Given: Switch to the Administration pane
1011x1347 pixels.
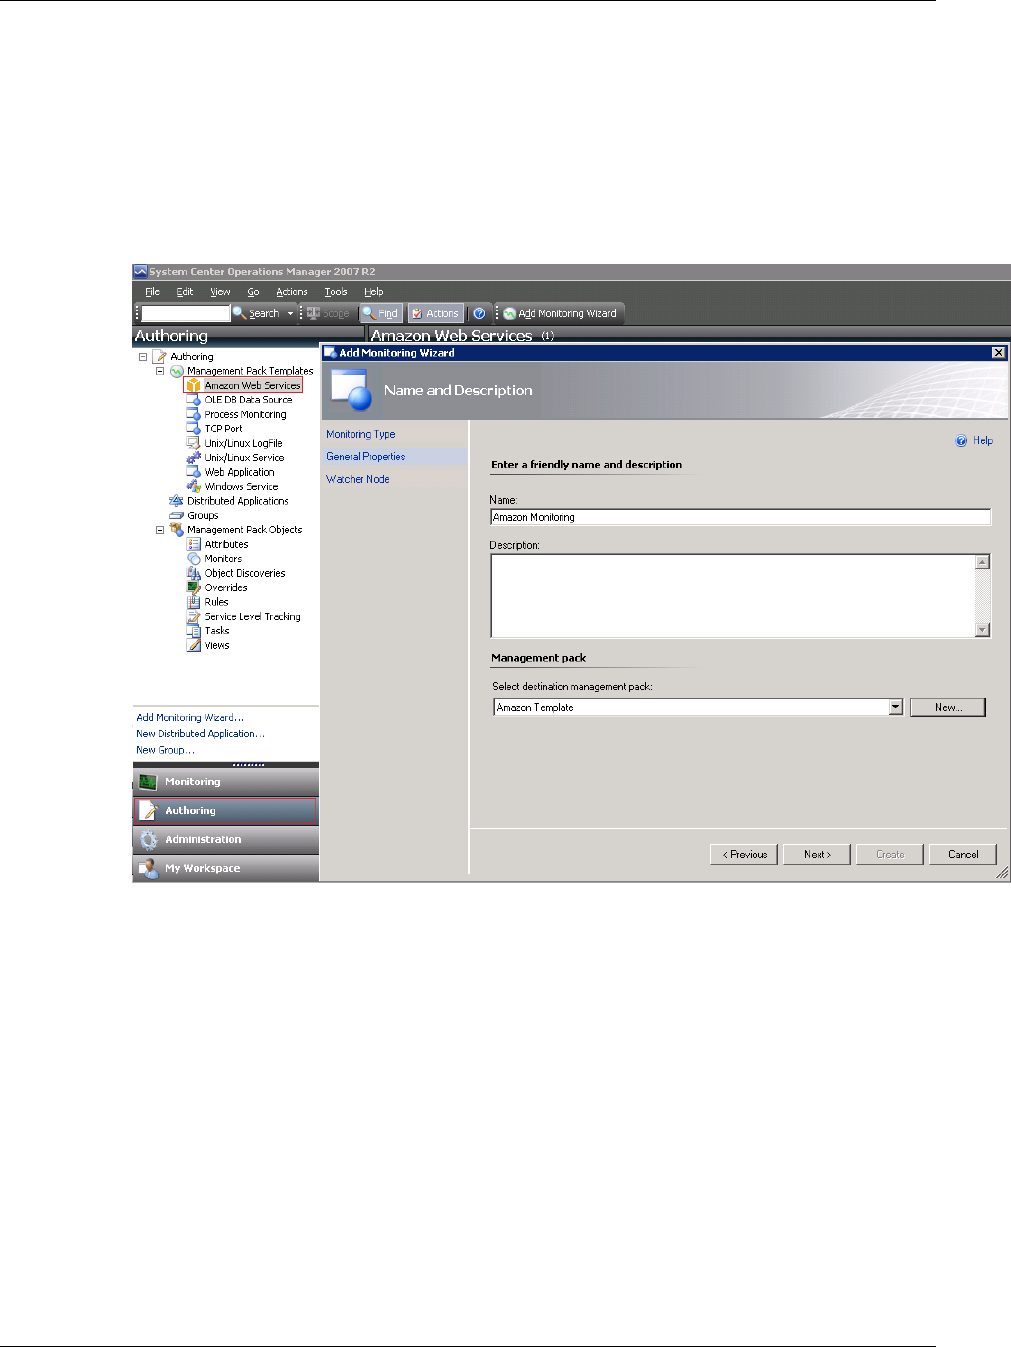Looking at the screenshot, I should (226, 840).
